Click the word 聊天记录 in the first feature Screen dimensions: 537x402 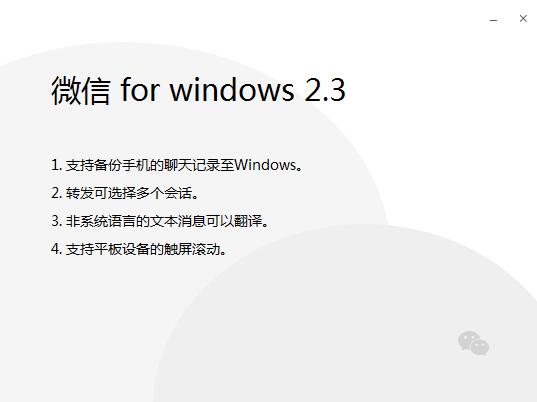192,165
